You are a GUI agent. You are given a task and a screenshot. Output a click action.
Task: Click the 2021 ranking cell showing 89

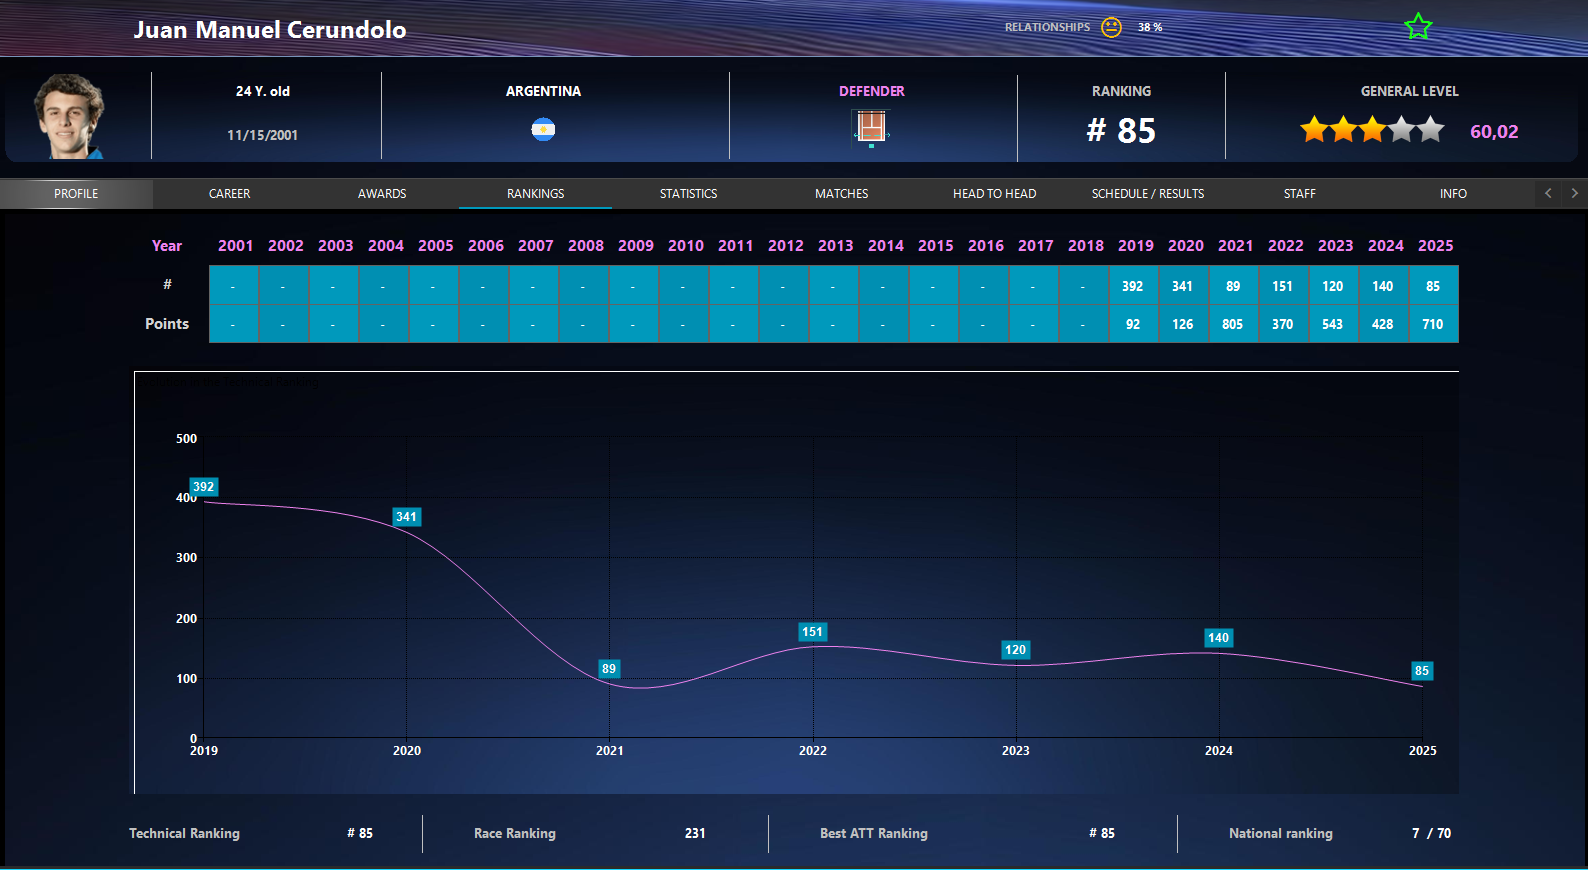coord(1233,286)
